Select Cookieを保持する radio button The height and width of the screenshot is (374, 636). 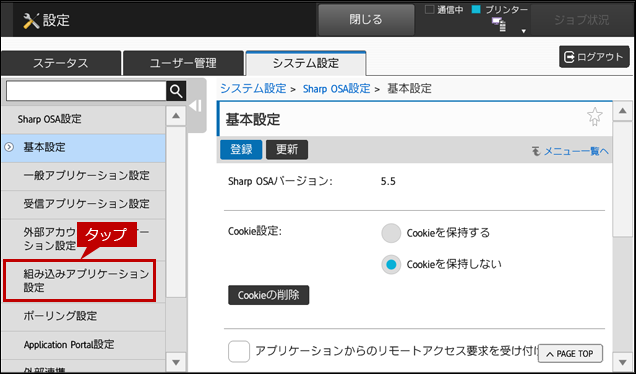391,233
